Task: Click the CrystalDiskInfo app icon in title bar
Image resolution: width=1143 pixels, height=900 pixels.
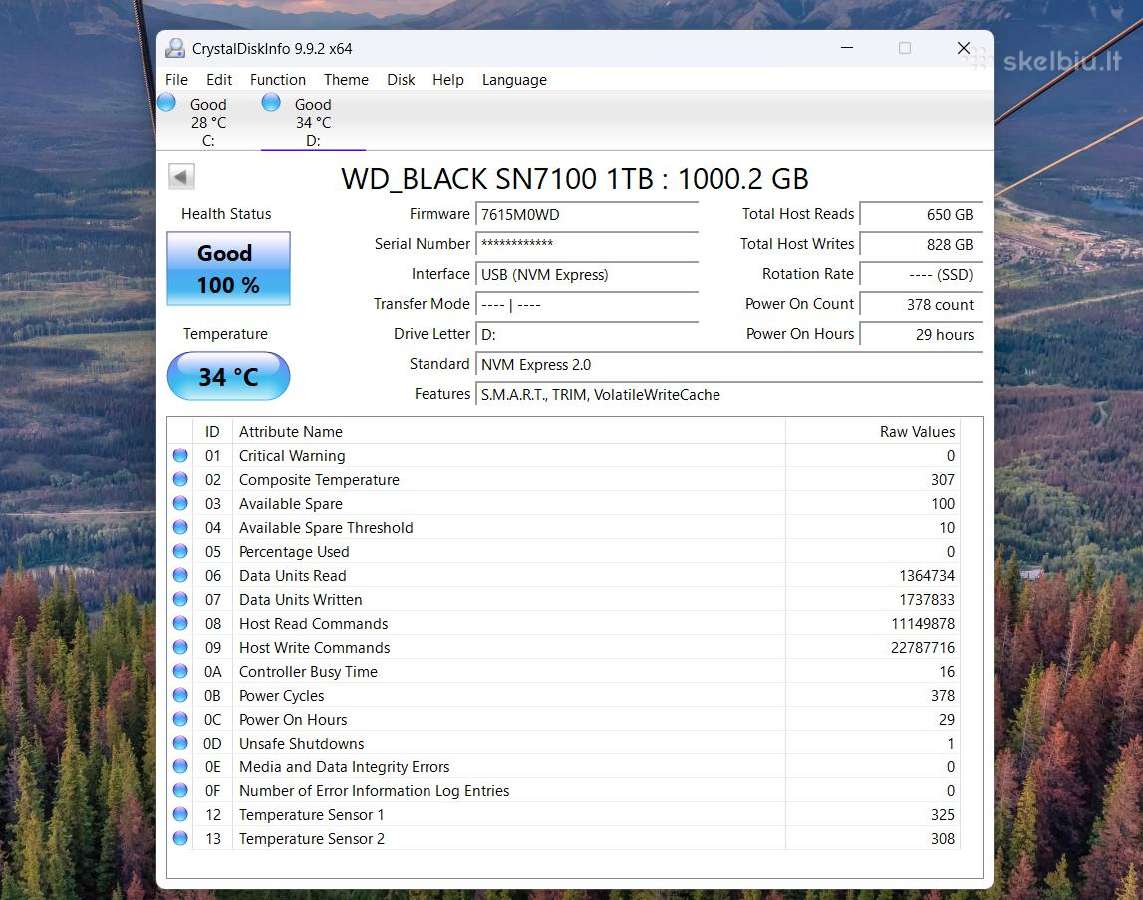Action: tap(175, 49)
